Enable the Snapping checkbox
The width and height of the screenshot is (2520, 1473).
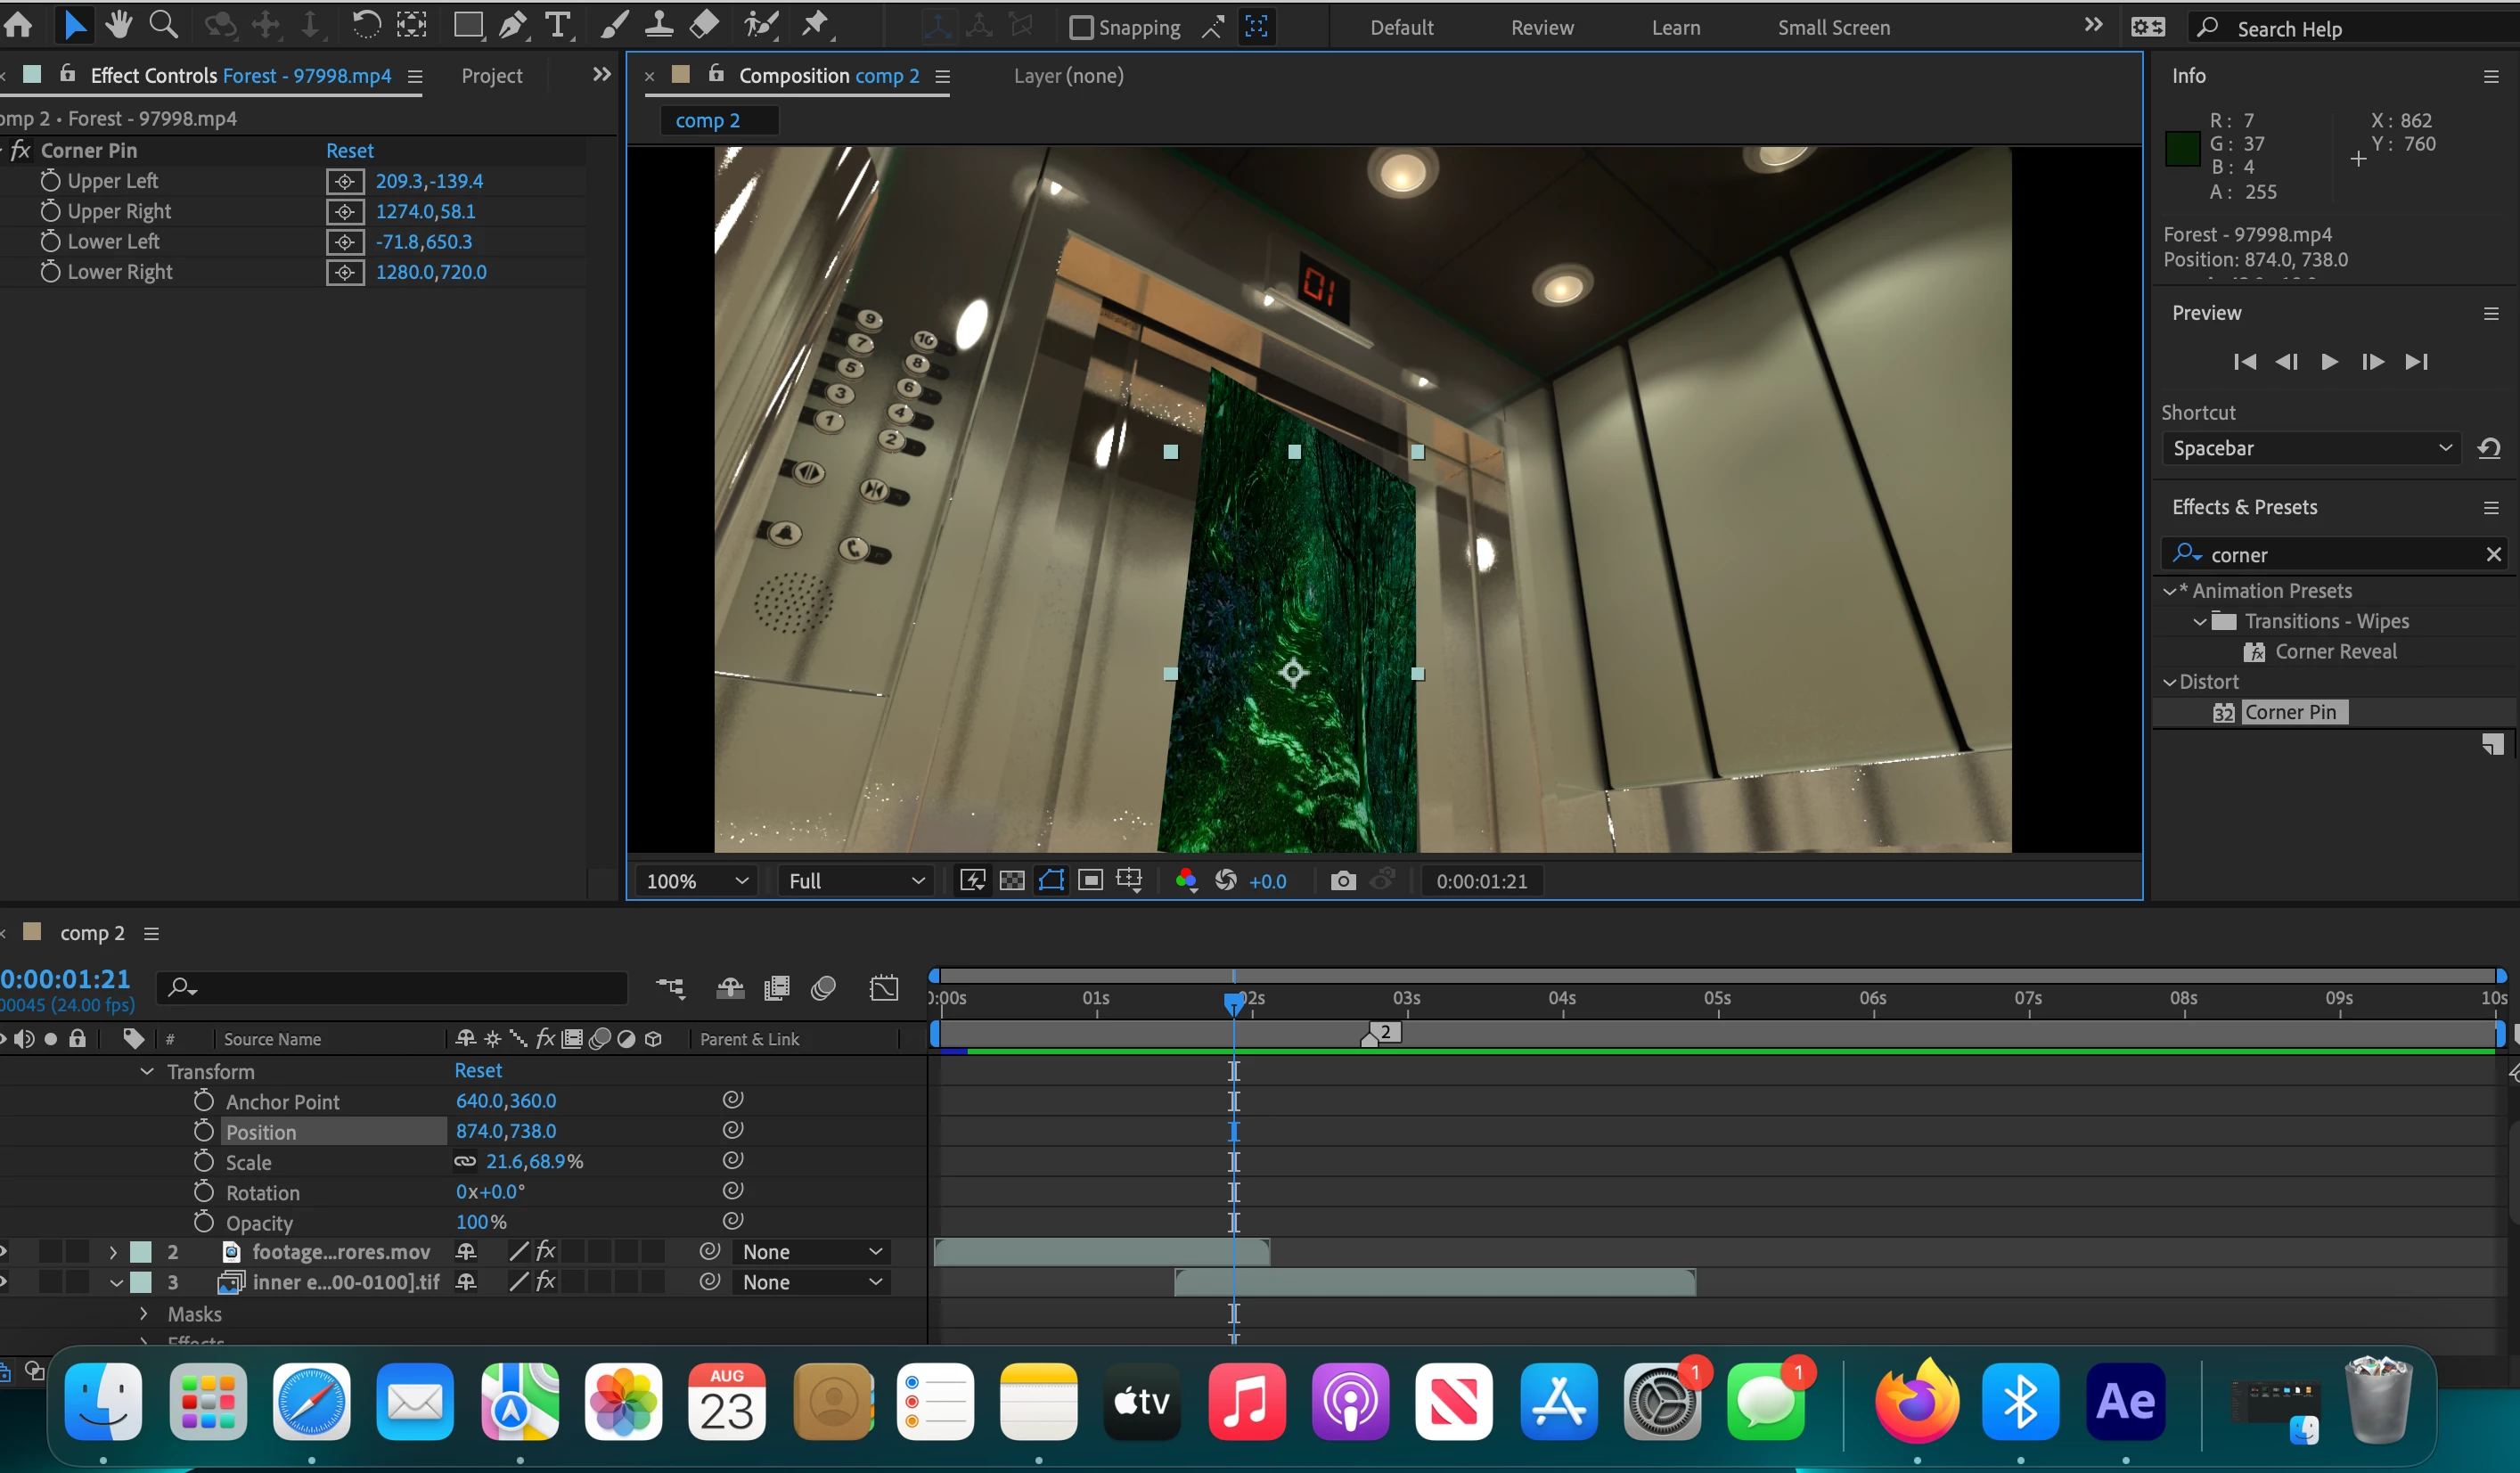pos(1081,27)
